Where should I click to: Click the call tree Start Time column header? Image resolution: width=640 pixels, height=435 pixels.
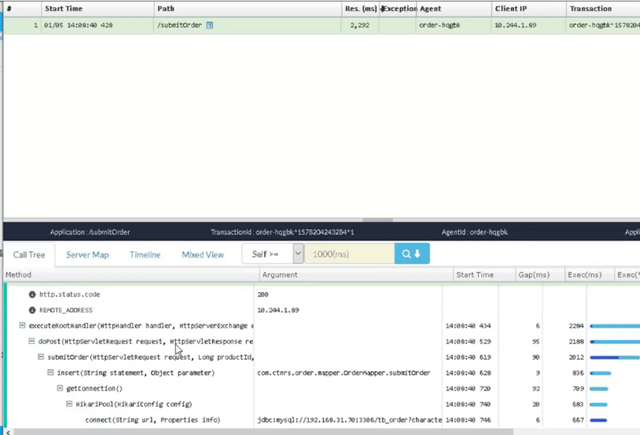click(484, 275)
